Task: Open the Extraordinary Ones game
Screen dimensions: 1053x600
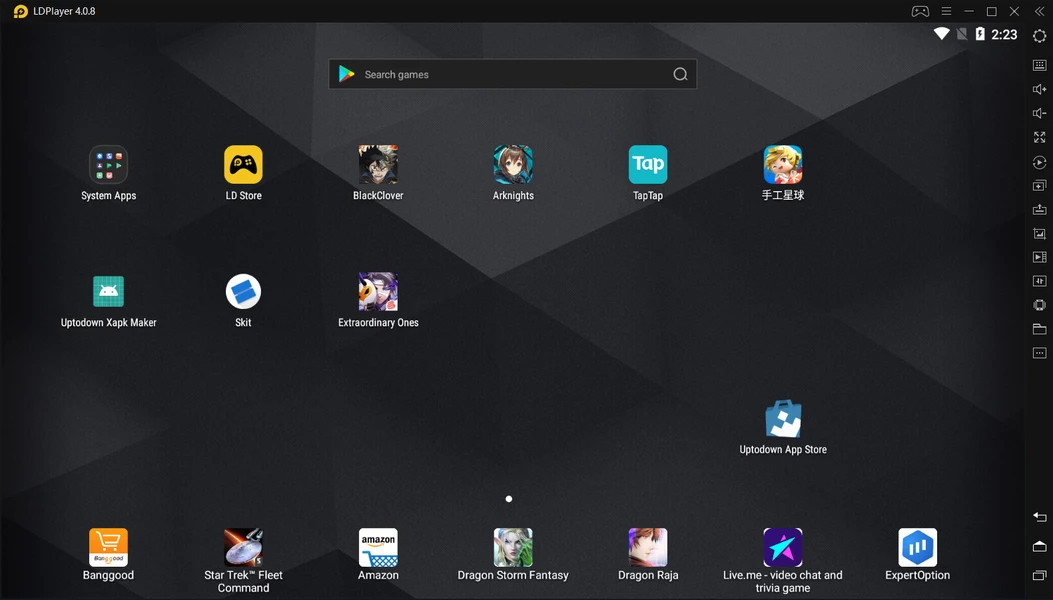Action: click(378, 292)
